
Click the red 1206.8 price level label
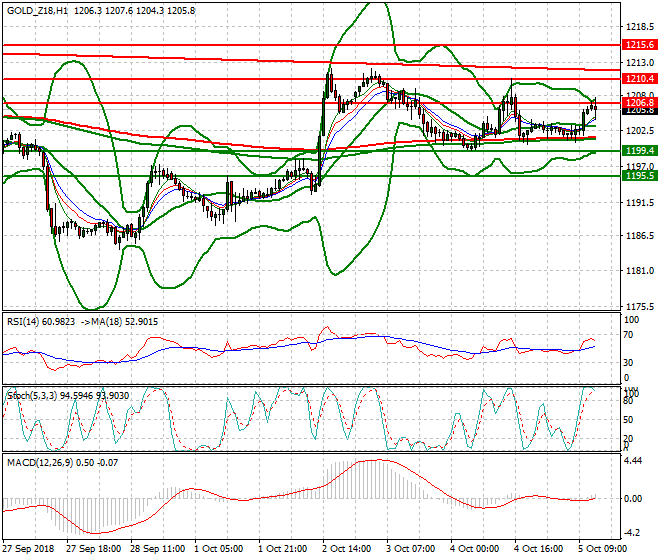[637, 102]
